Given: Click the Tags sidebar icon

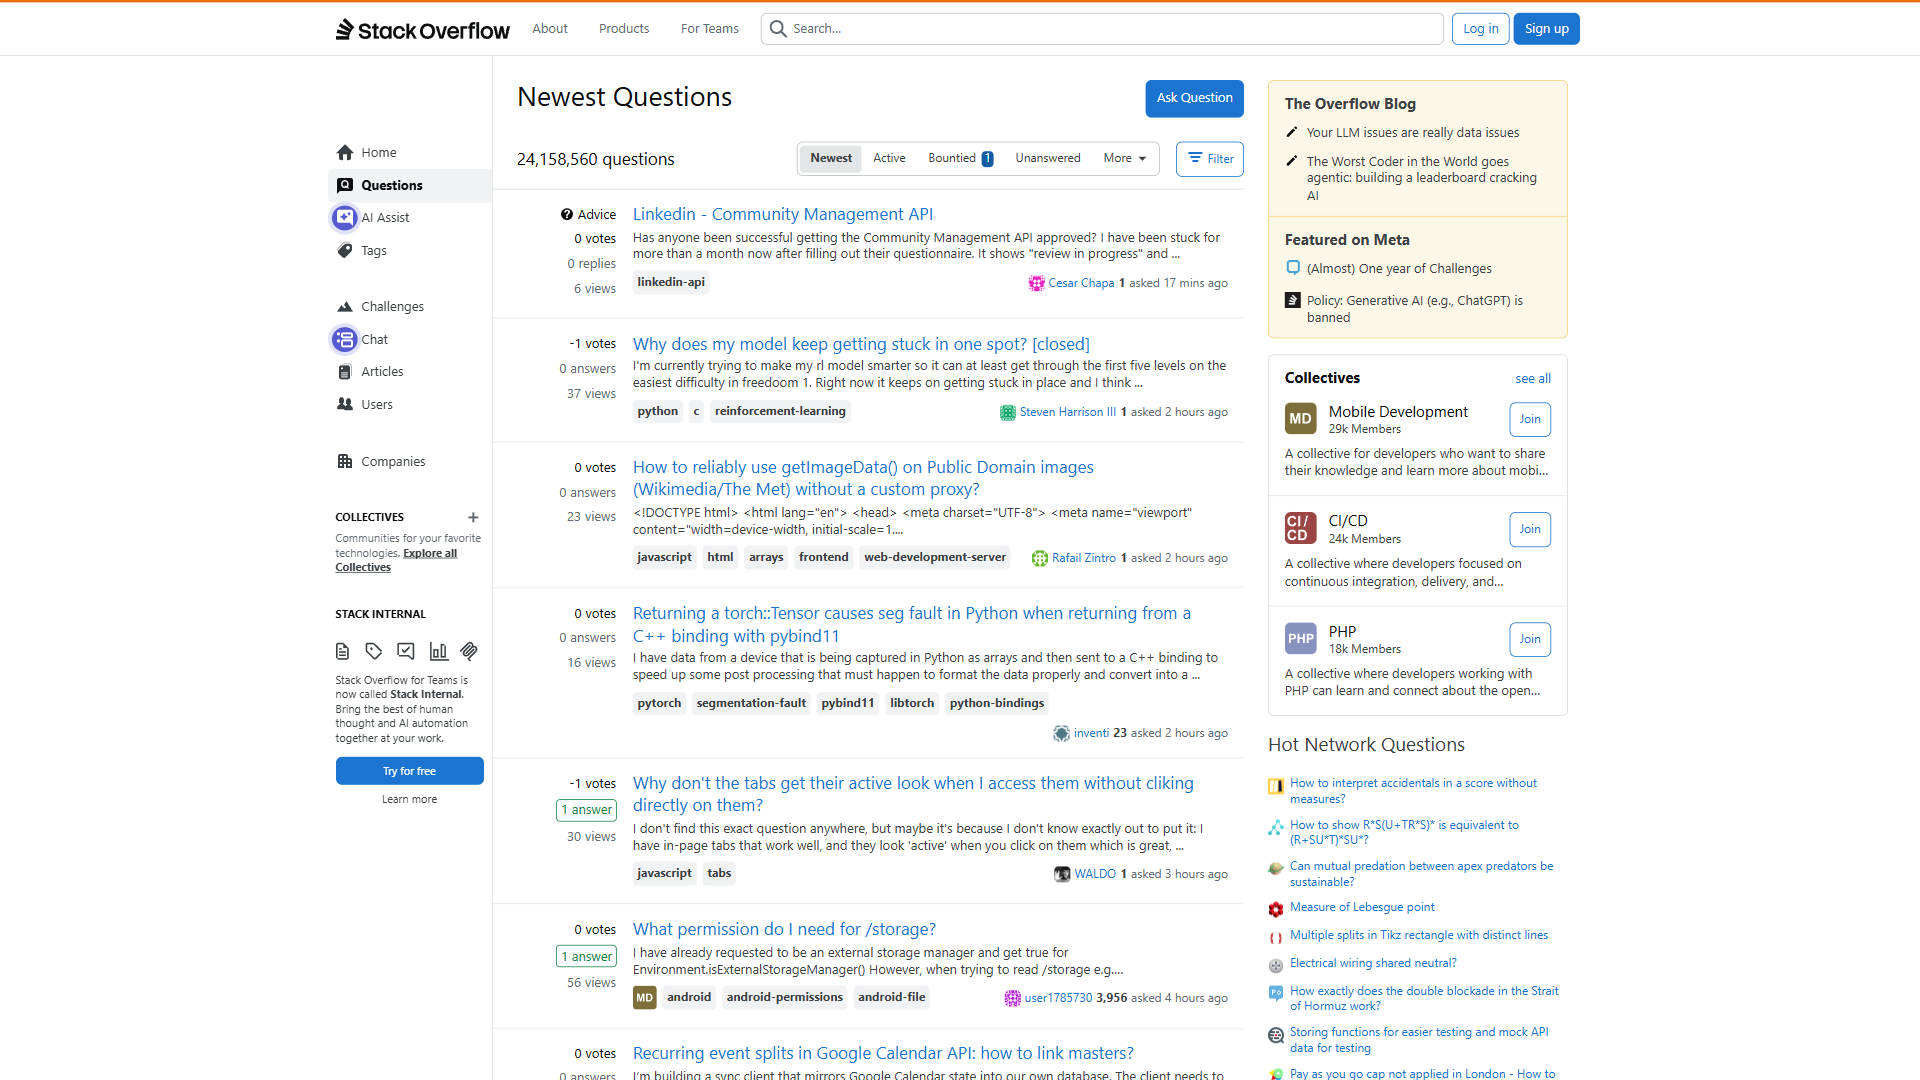Looking at the screenshot, I should tap(345, 250).
